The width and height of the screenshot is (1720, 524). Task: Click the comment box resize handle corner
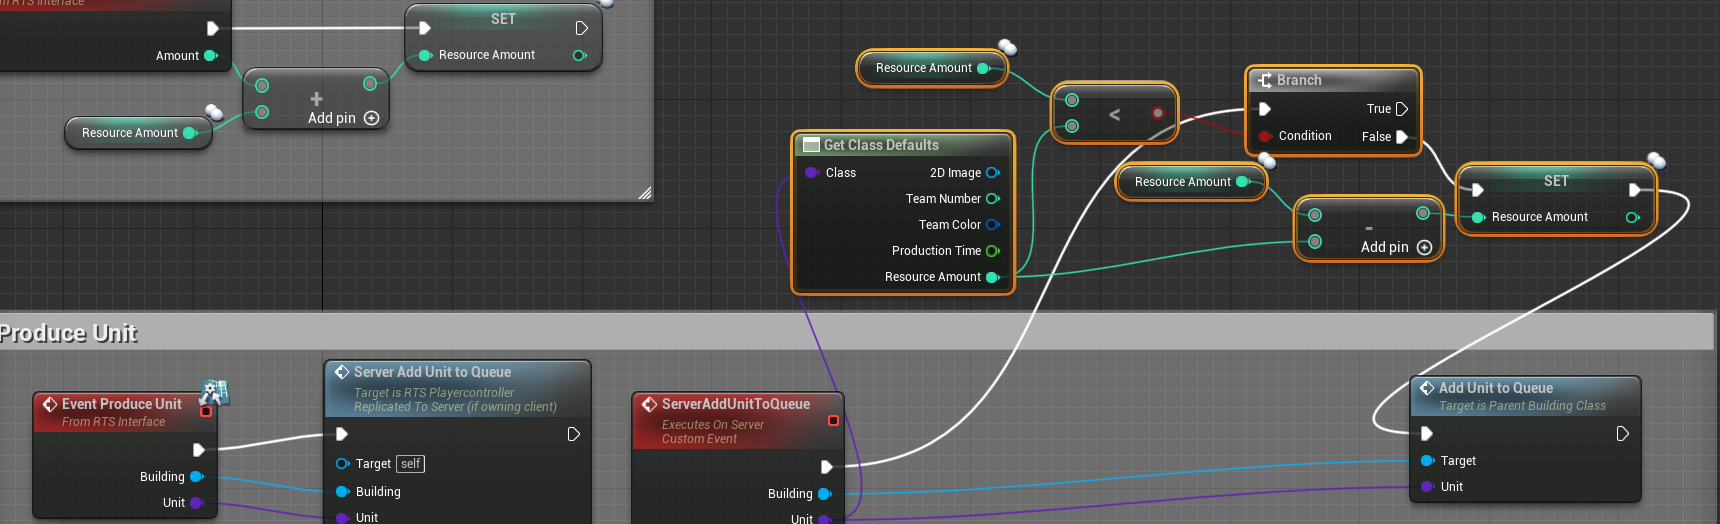point(645,193)
